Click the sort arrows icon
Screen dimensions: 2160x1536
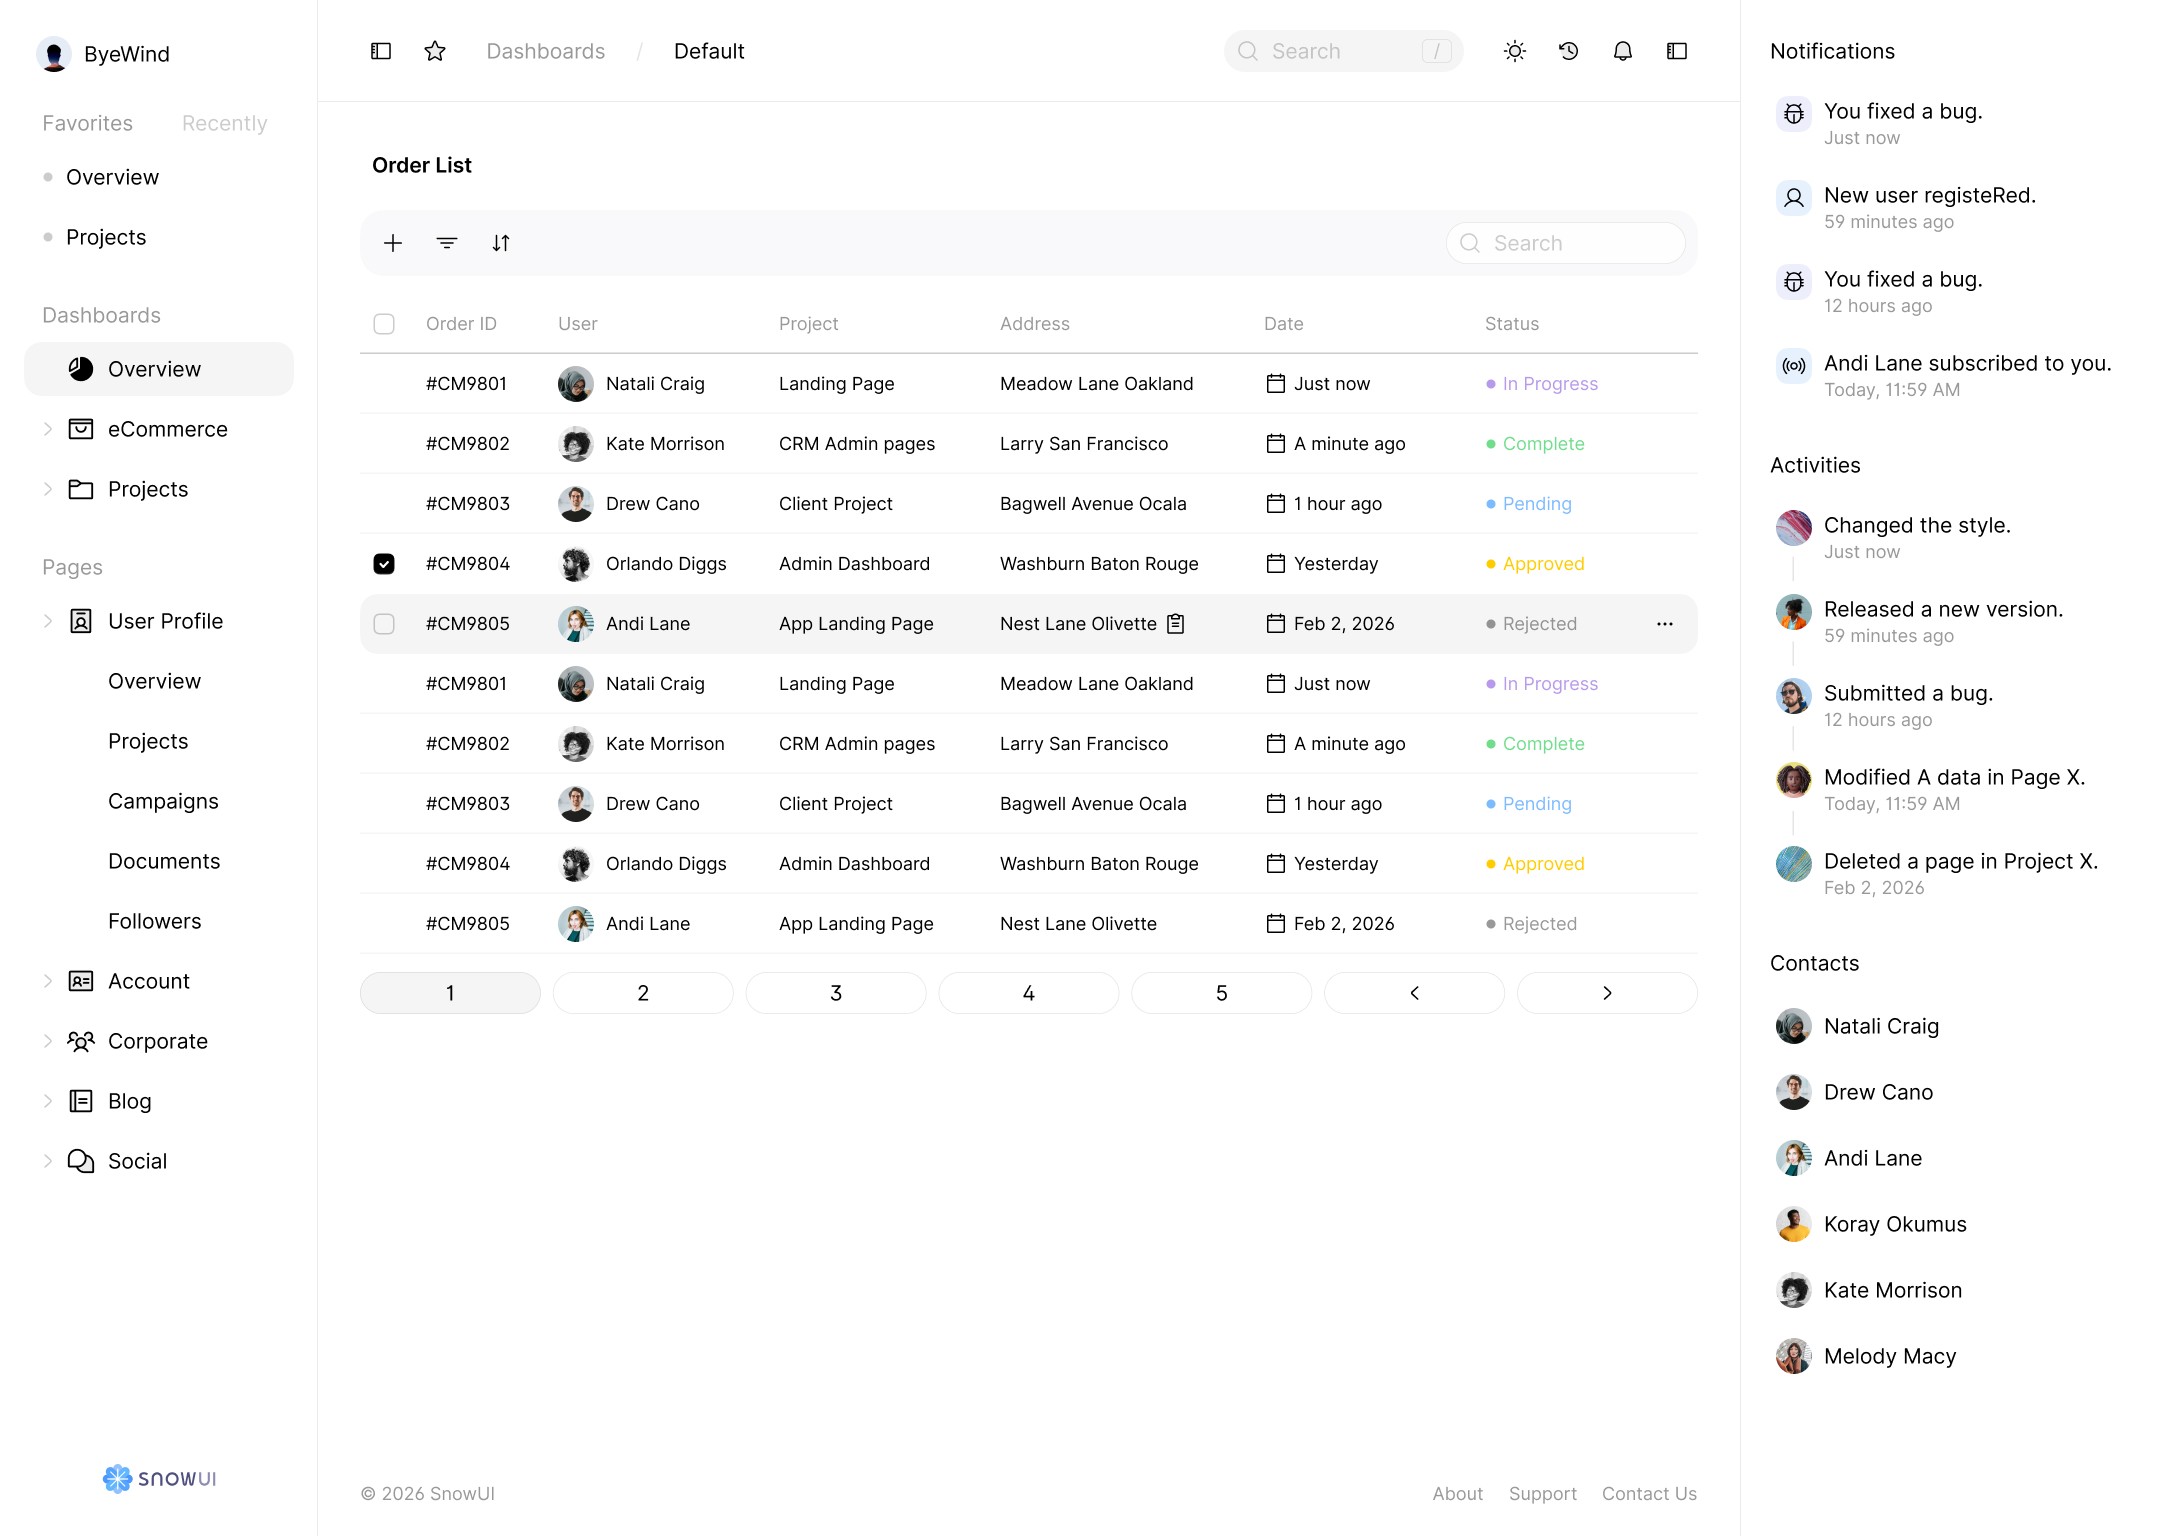coord(501,243)
